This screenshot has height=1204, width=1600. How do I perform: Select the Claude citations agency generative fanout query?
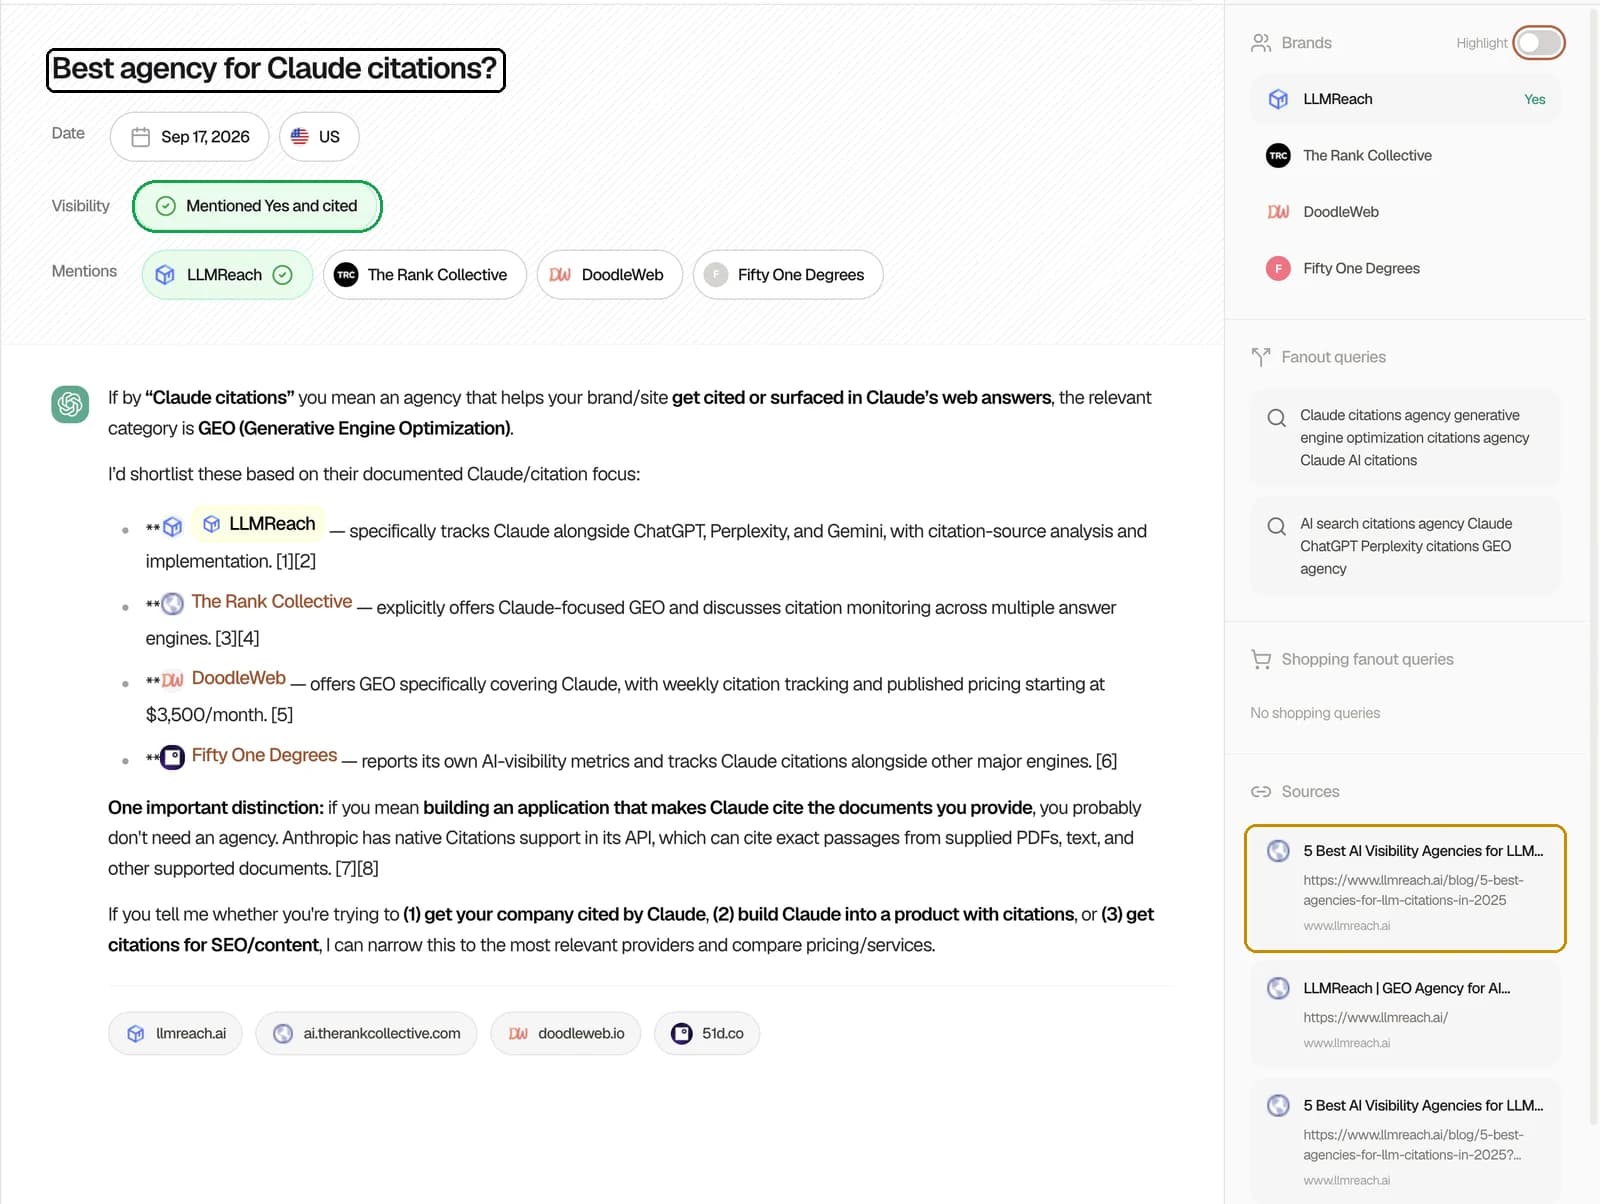coord(1405,438)
